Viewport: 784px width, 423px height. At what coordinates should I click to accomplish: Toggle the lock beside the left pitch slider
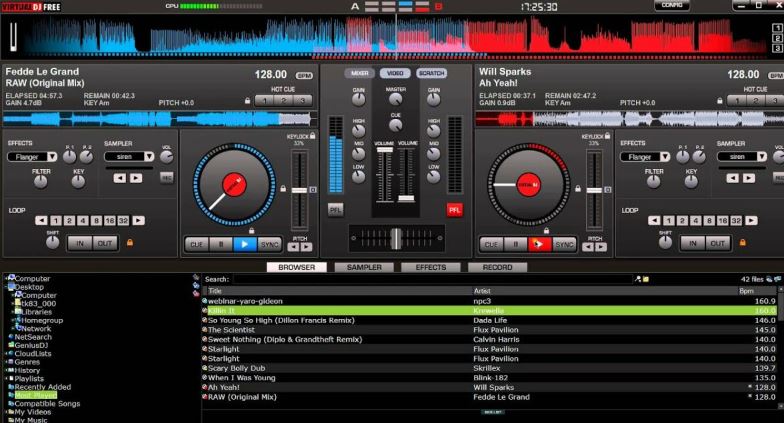[283, 188]
